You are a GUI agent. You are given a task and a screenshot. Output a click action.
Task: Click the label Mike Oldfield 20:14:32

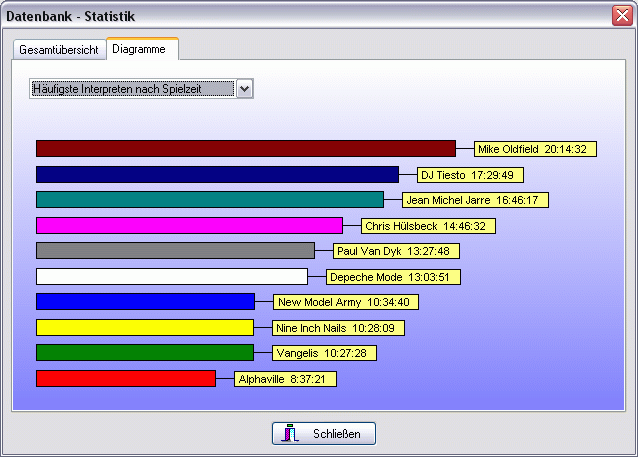pos(535,149)
